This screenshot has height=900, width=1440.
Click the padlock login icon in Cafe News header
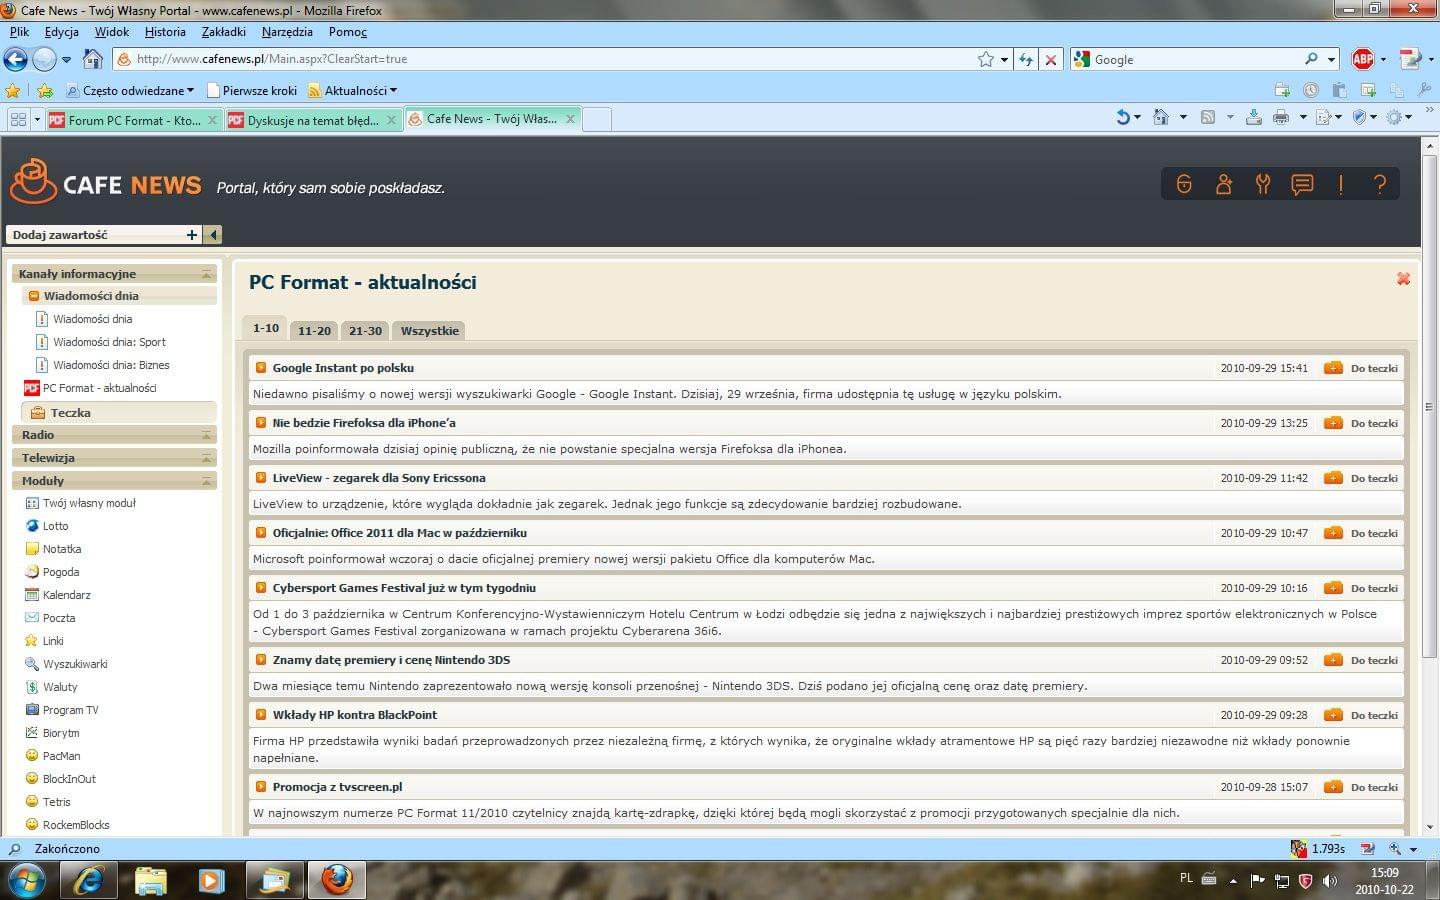[1184, 184]
